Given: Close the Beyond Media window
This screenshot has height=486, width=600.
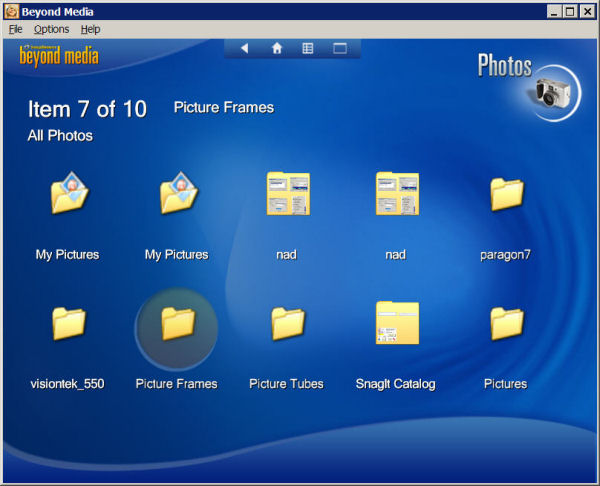Looking at the screenshot, I should (587, 11).
